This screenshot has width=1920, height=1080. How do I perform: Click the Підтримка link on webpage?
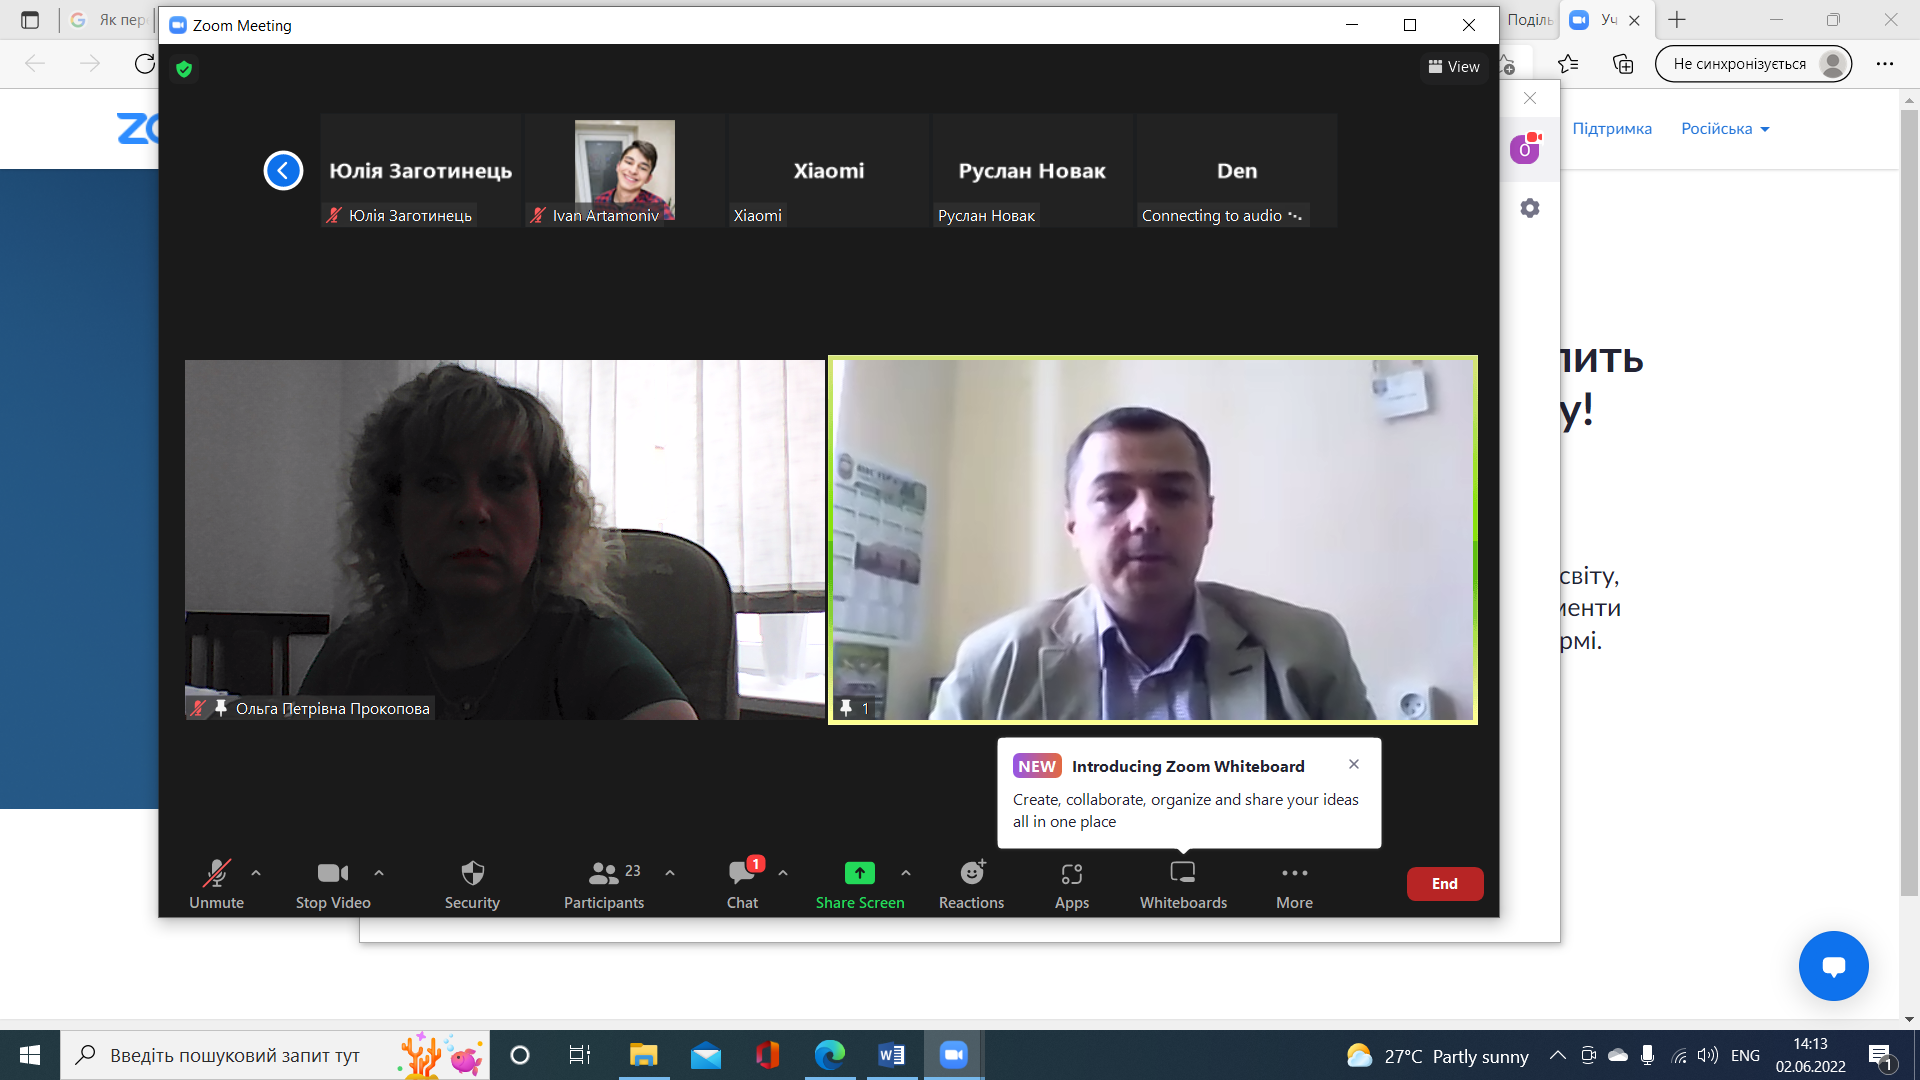click(x=1611, y=129)
